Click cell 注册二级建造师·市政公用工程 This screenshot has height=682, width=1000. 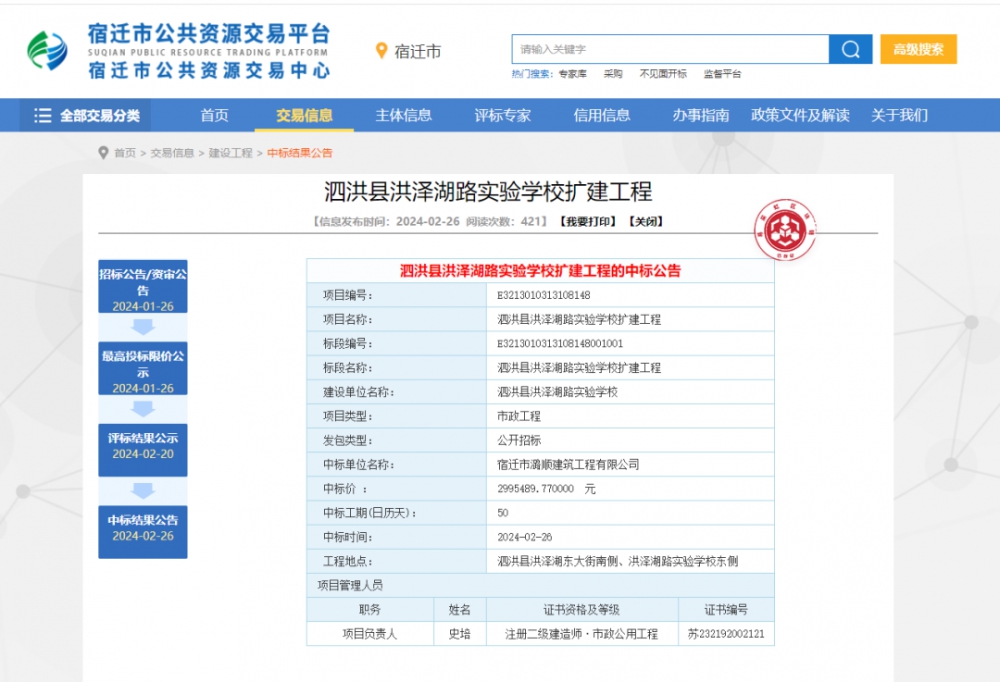pos(582,634)
